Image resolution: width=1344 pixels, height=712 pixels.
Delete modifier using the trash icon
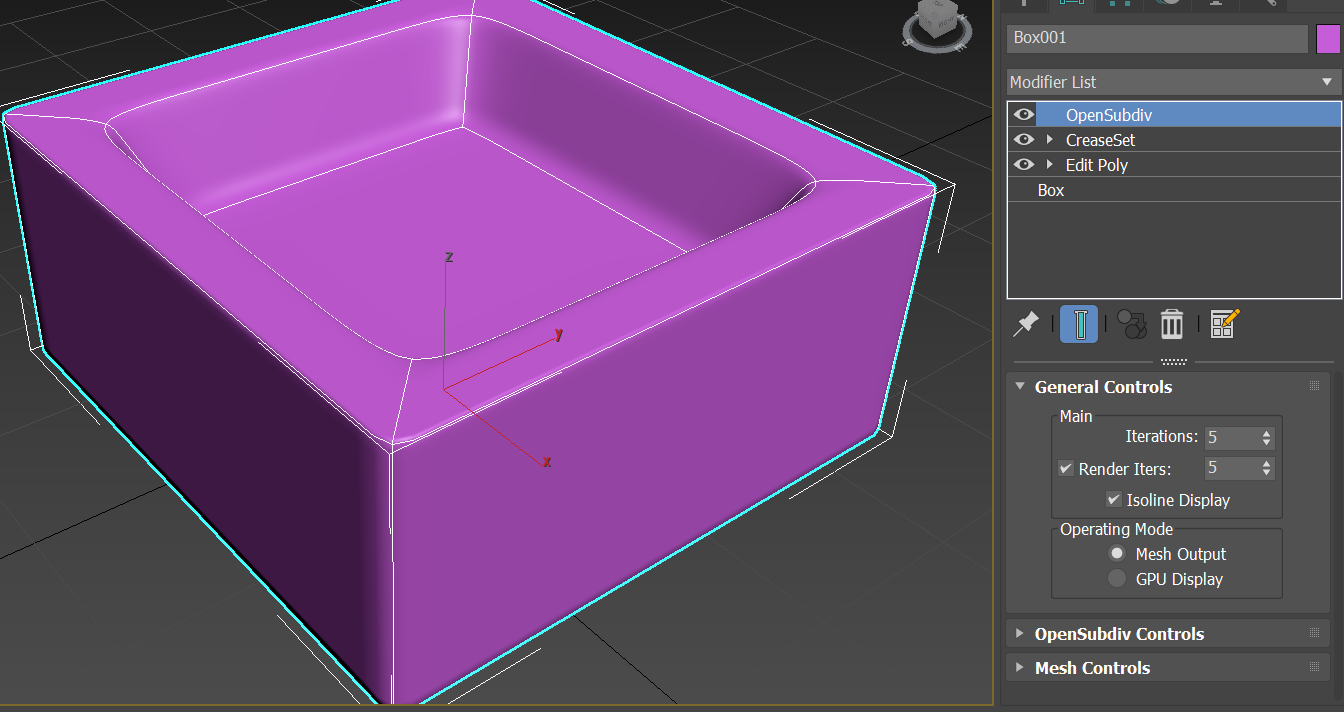pyautogui.click(x=1171, y=323)
